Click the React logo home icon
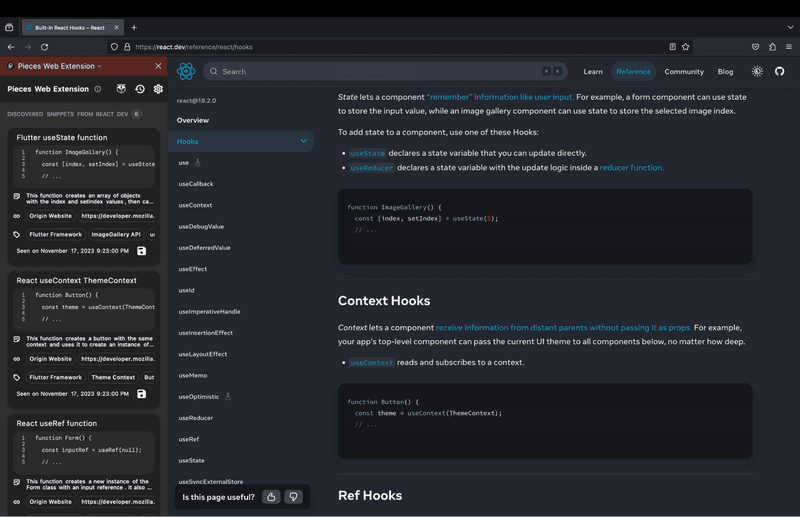Viewport: 800px width, 517px height. (x=186, y=71)
